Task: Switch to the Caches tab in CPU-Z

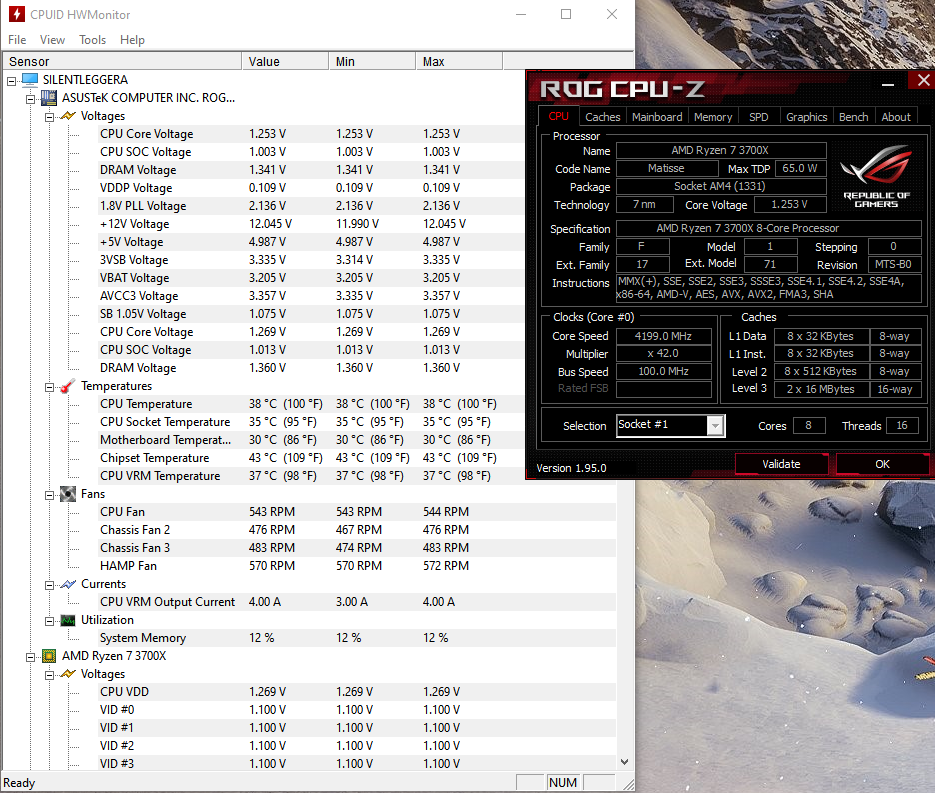Action: (x=602, y=117)
